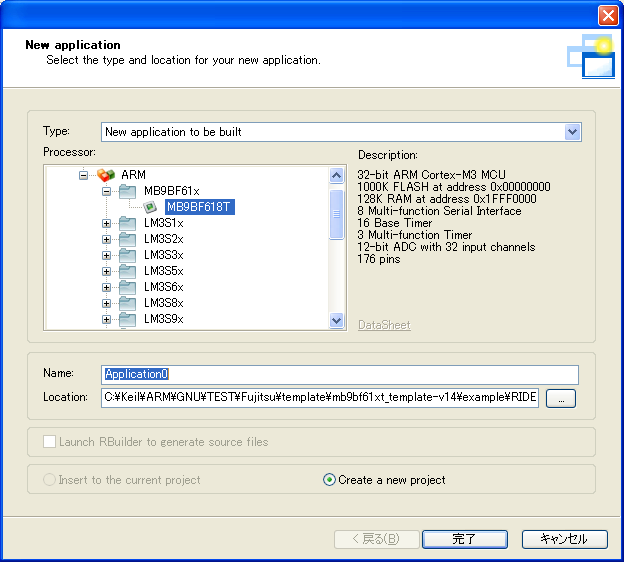Viewport: 624px width, 562px height.
Task: Click description line '1000K FLASH at address 0x00000000'
Action: pos(454,187)
